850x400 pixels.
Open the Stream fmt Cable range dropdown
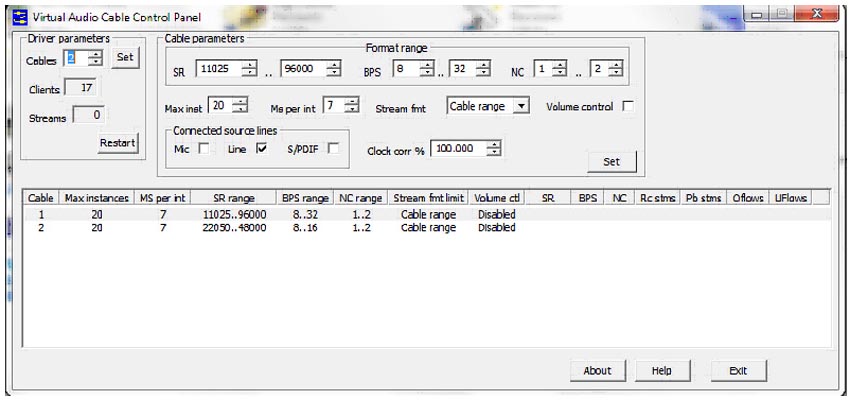click(520, 106)
